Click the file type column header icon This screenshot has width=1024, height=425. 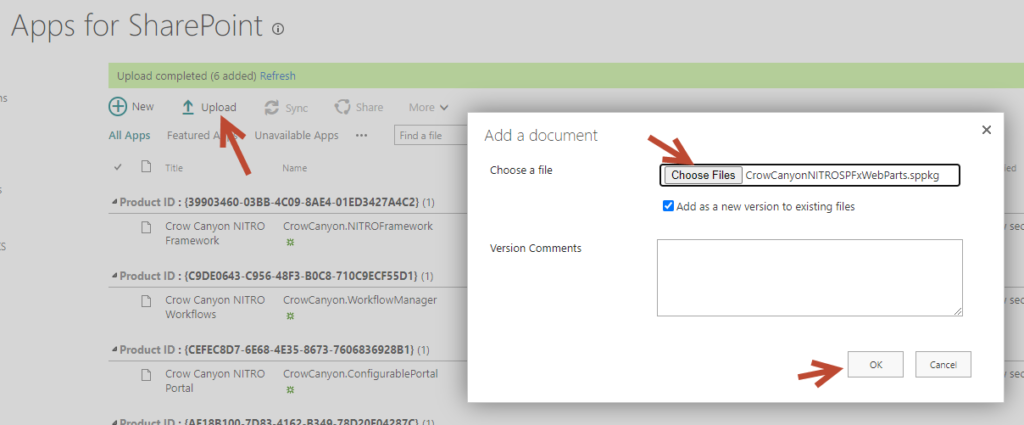coord(146,167)
